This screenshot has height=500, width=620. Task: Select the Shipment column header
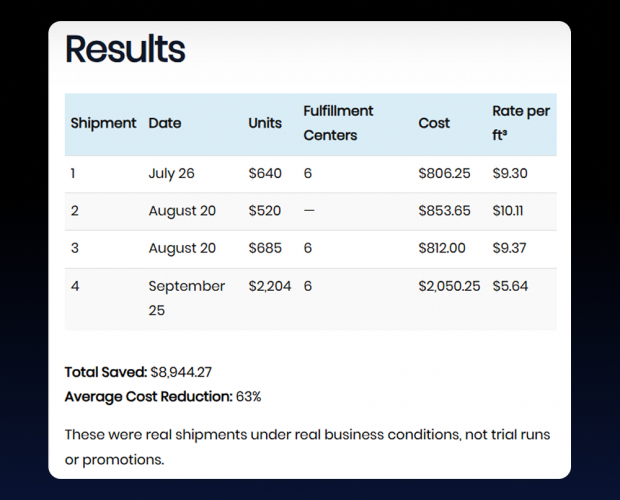(x=103, y=123)
